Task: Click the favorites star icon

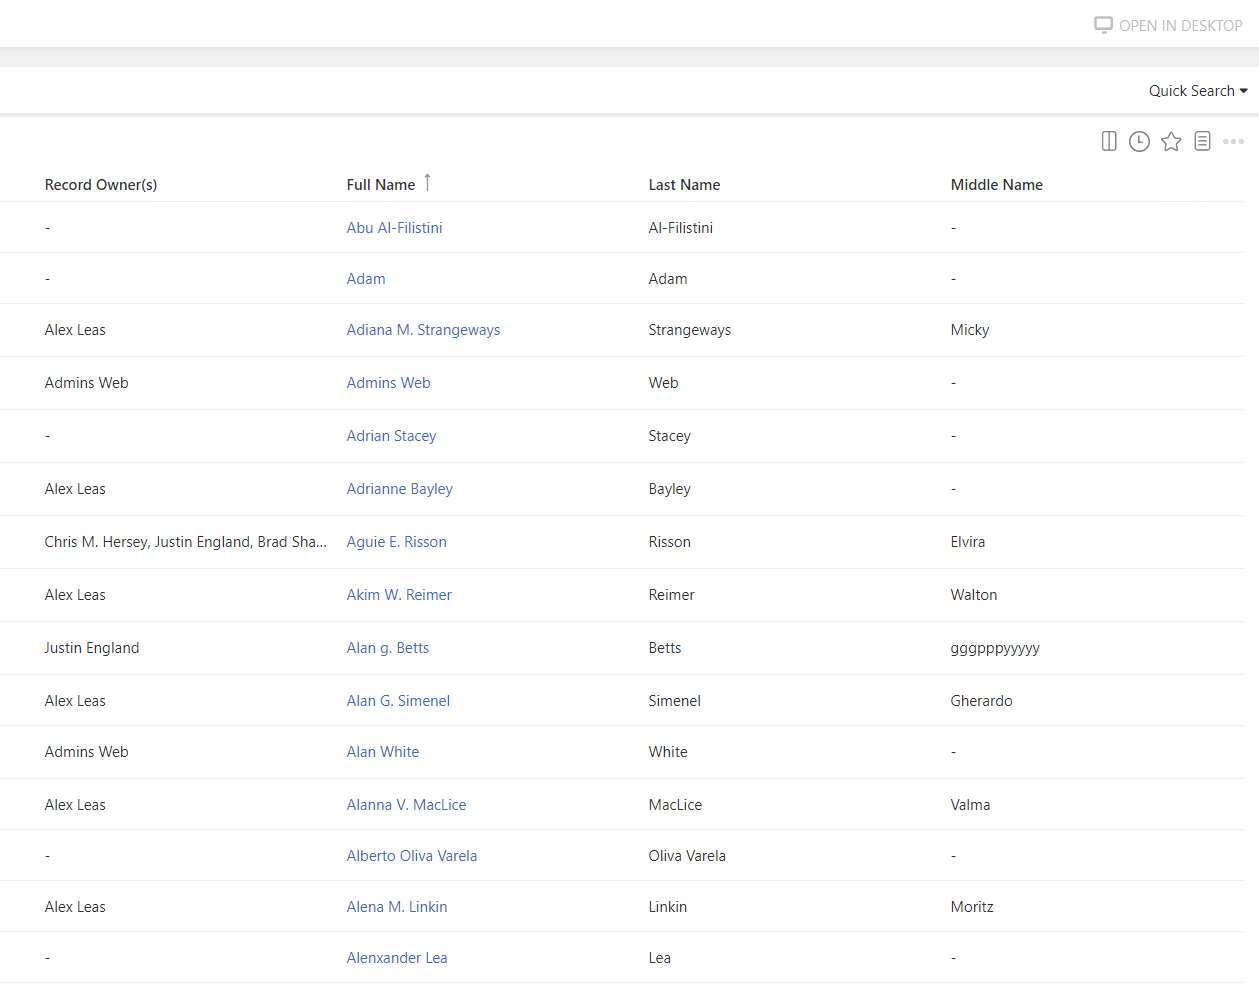Action: (1171, 141)
